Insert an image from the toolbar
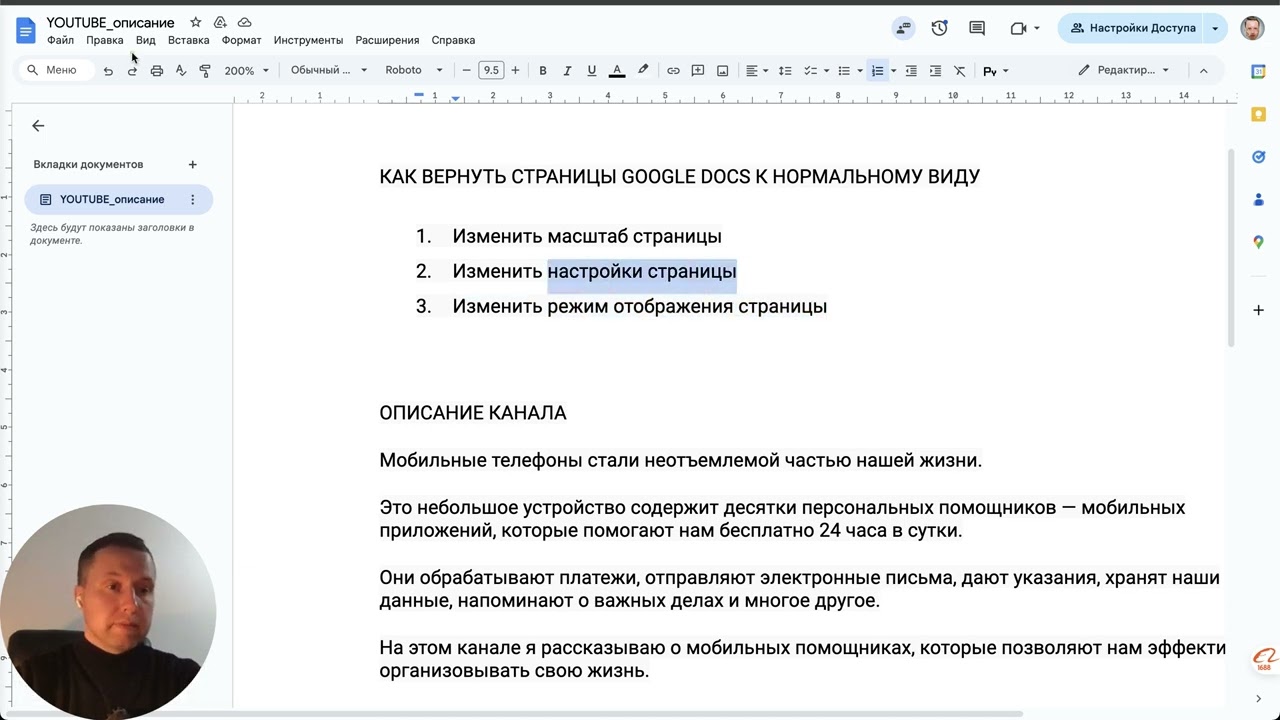 coord(722,71)
